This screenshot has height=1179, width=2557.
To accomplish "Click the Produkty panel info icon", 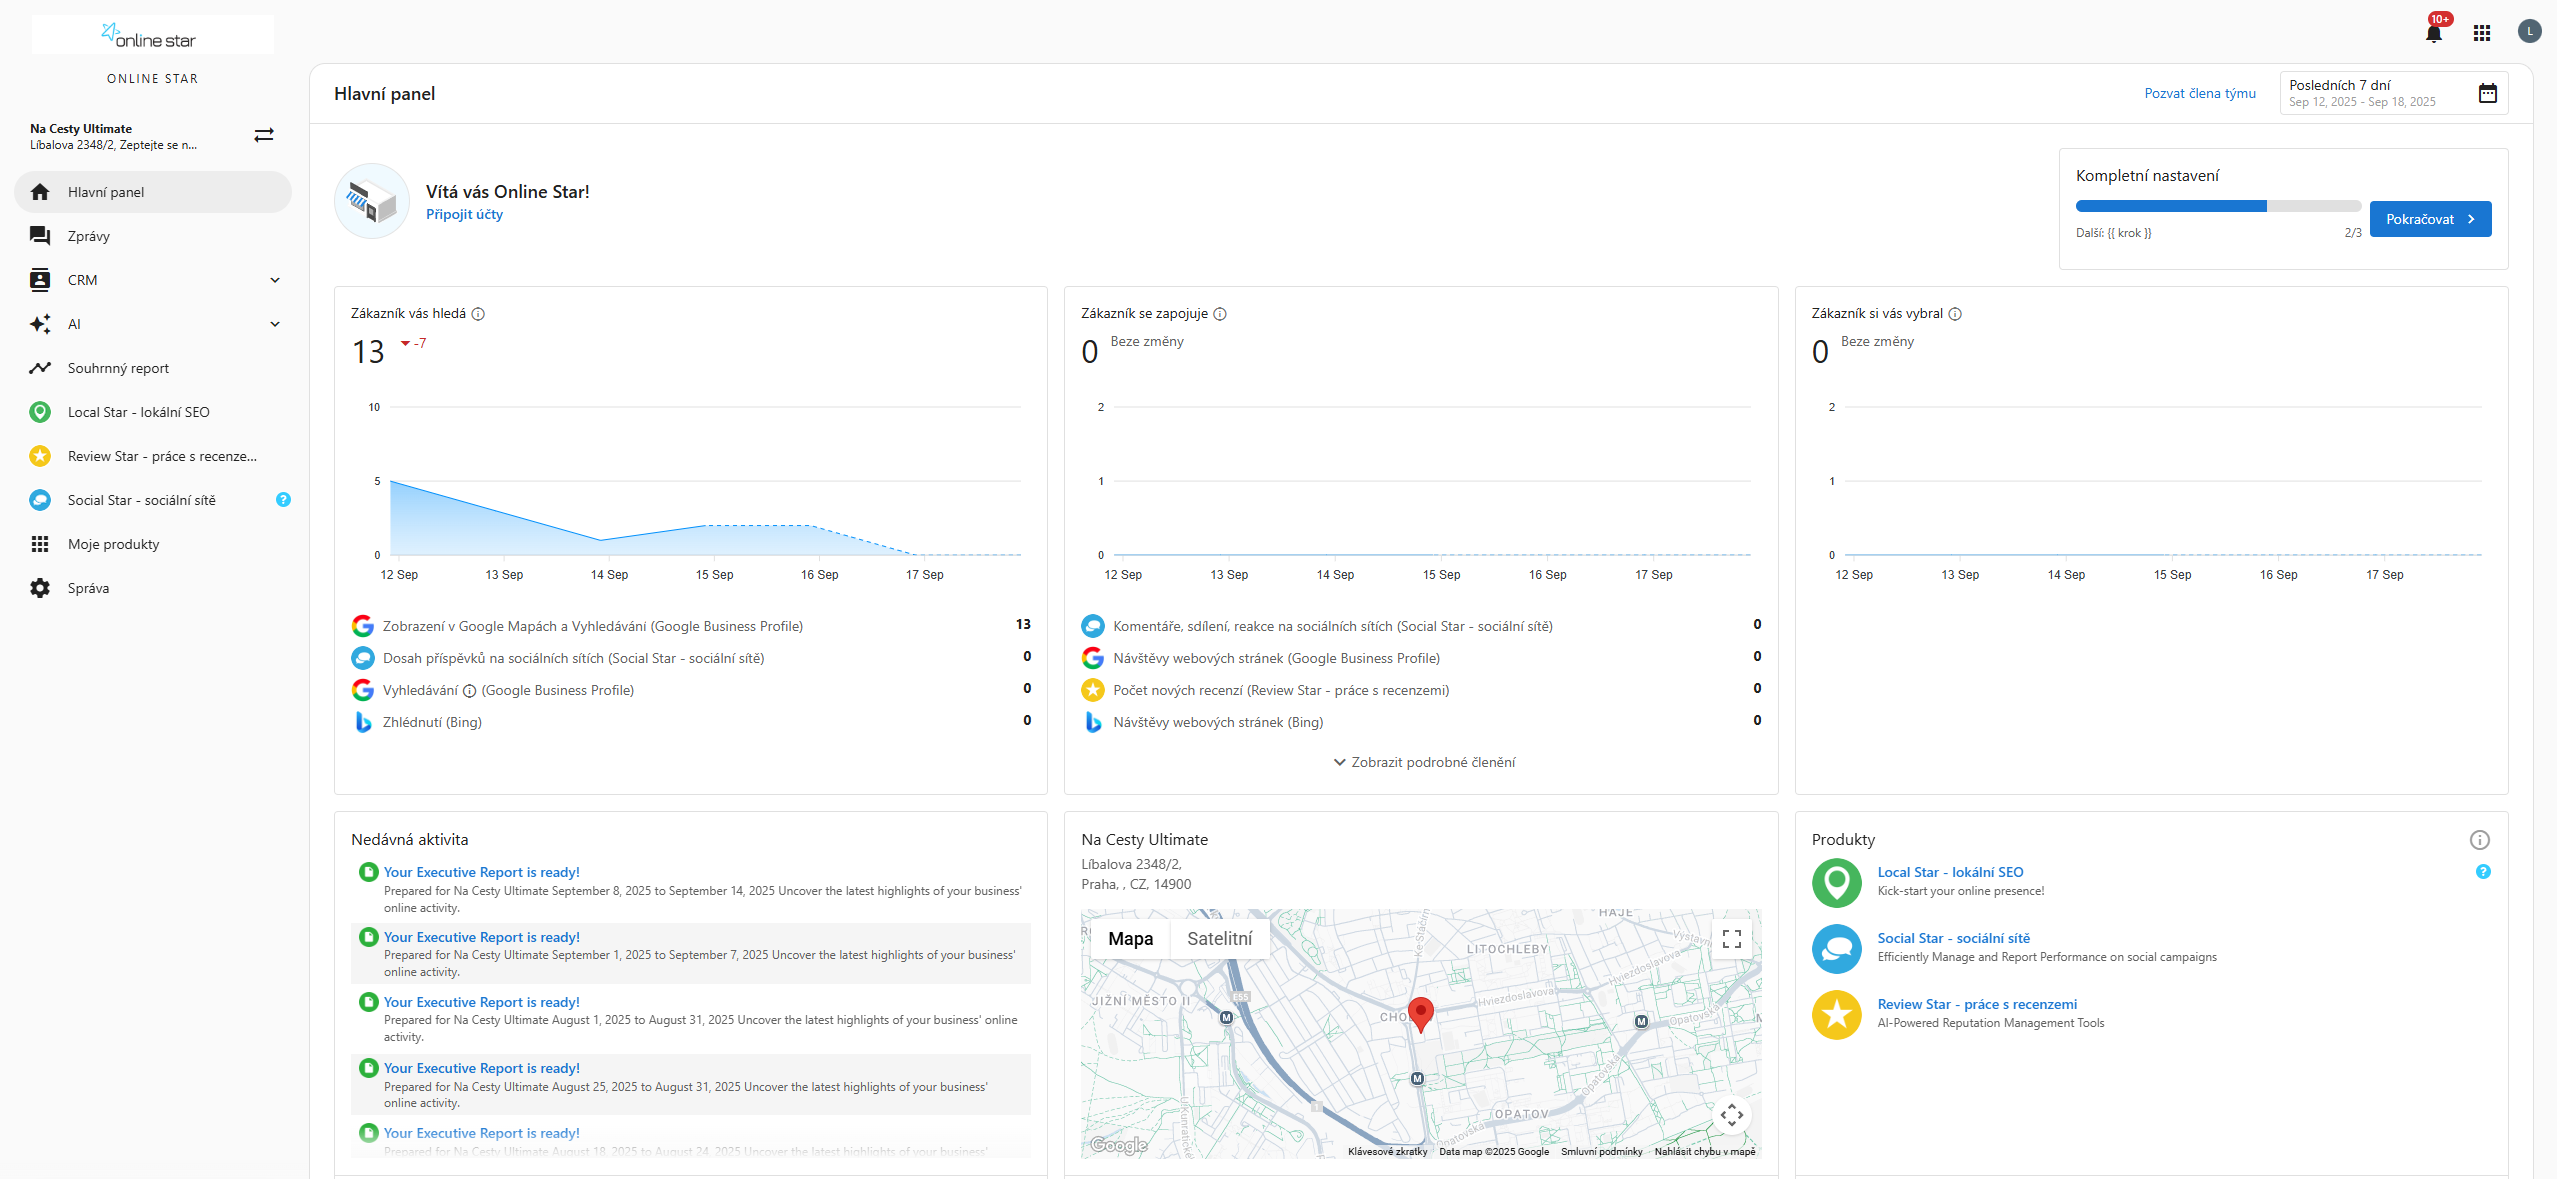I will pyautogui.click(x=2479, y=840).
